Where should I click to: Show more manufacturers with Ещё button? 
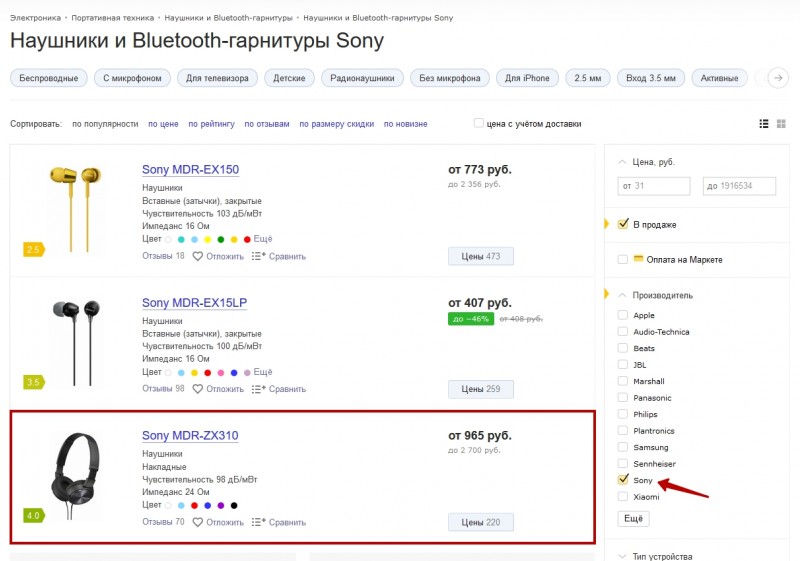click(x=633, y=519)
